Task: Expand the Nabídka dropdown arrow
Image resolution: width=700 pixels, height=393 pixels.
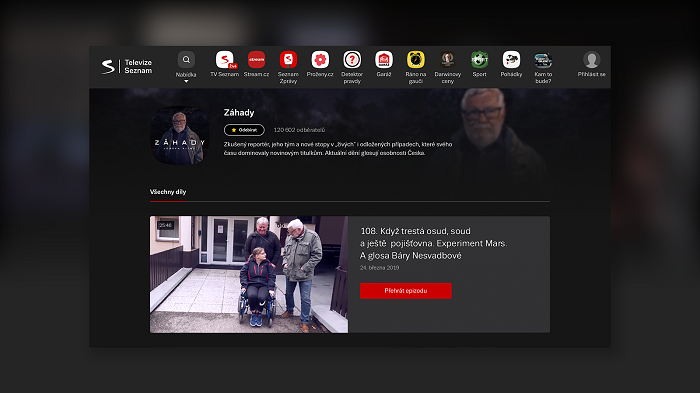Action: pos(186,81)
